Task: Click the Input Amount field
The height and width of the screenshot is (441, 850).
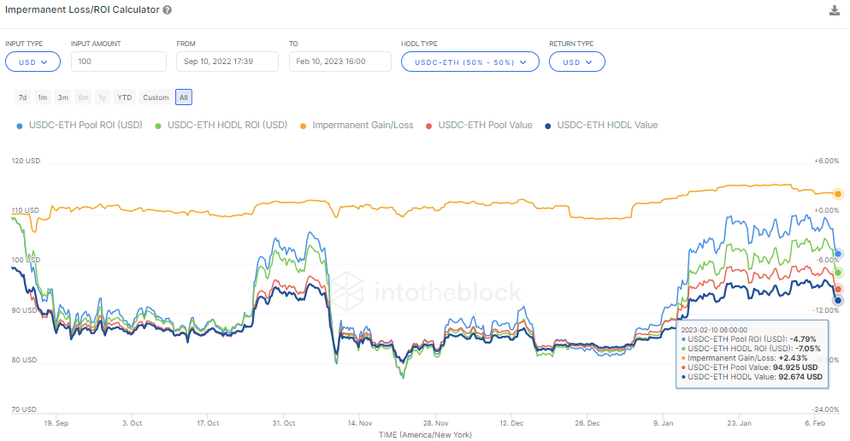Action: (x=118, y=62)
